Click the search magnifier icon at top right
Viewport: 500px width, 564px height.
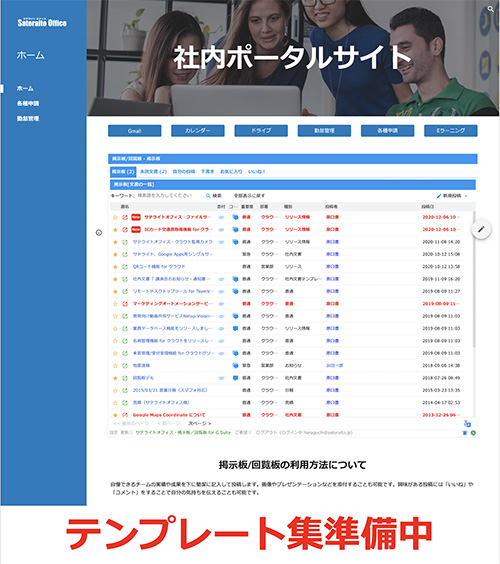(491, 9)
